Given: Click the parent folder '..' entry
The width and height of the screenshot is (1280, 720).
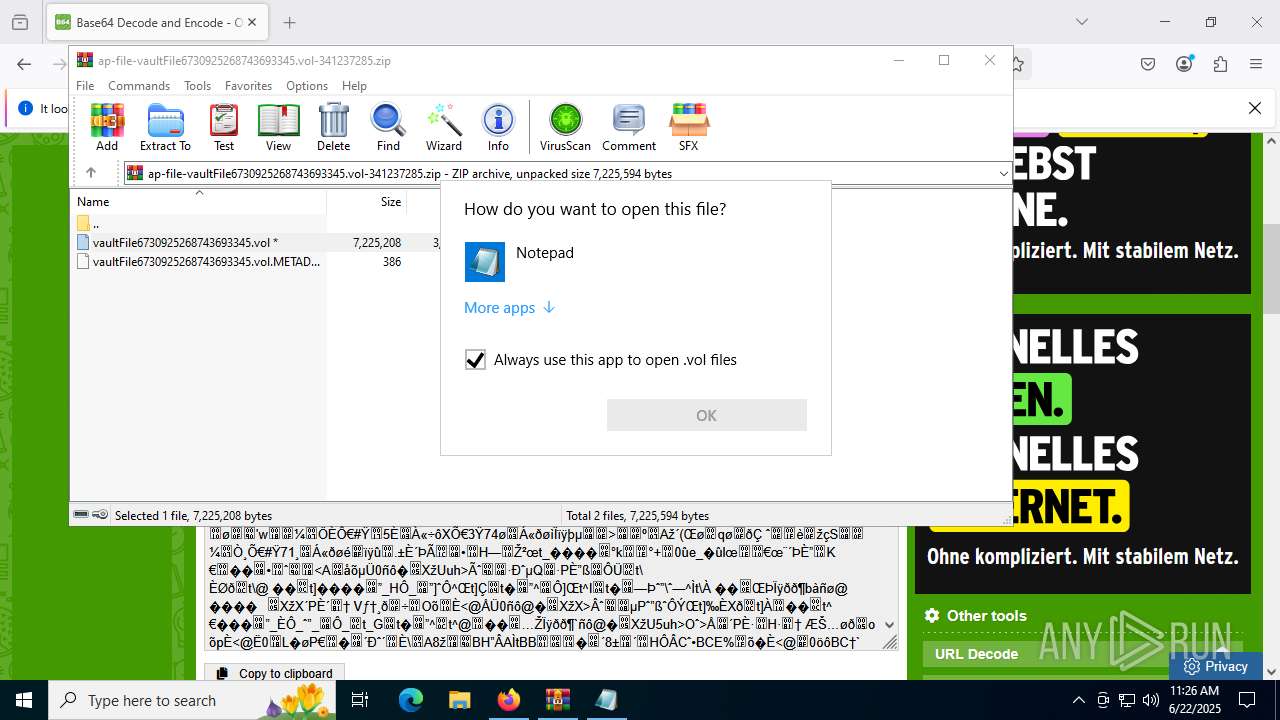Looking at the screenshot, I should (x=95, y=223).
